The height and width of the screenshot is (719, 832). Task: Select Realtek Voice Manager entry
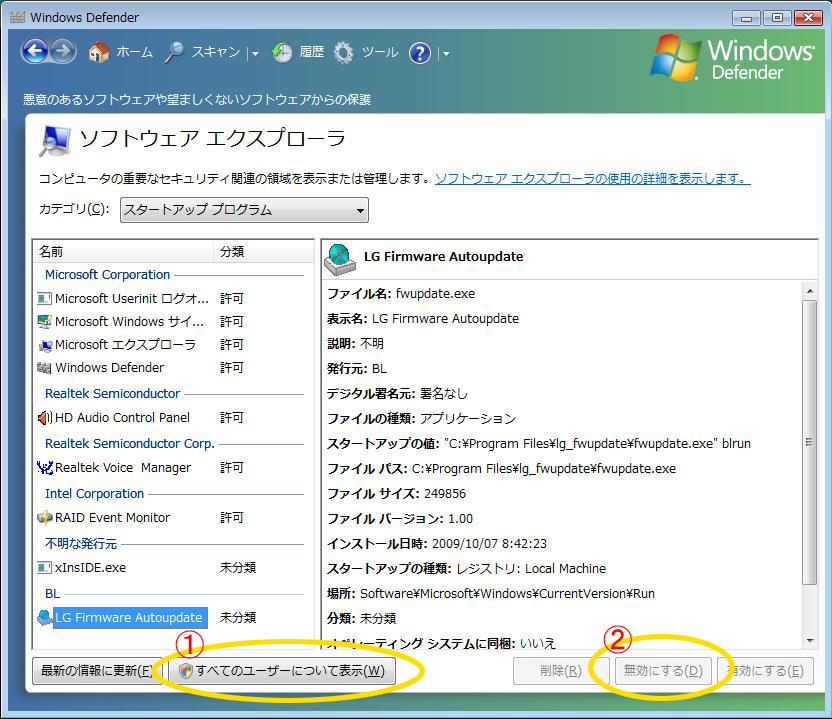[x=123, y=467]
